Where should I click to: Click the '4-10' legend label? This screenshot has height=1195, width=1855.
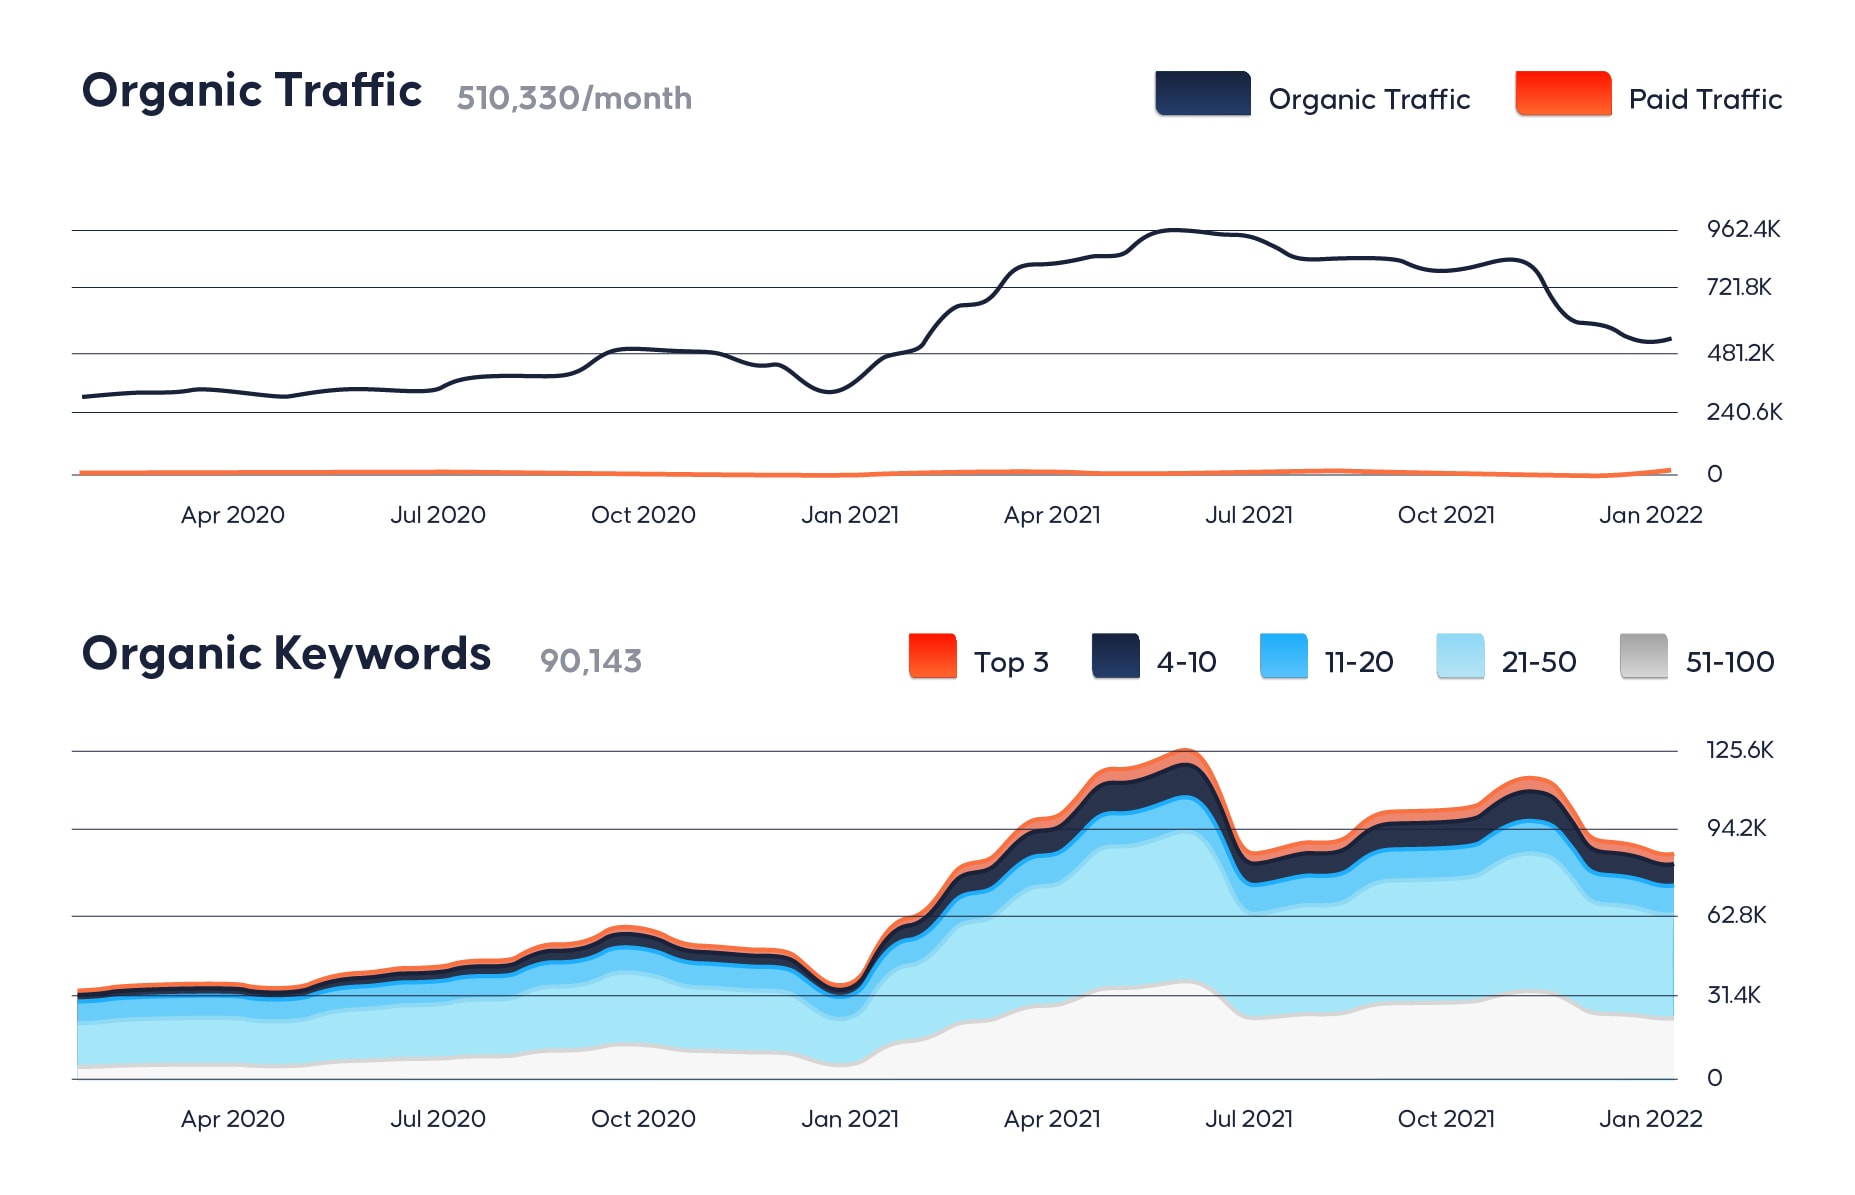tap(1186, 662)
